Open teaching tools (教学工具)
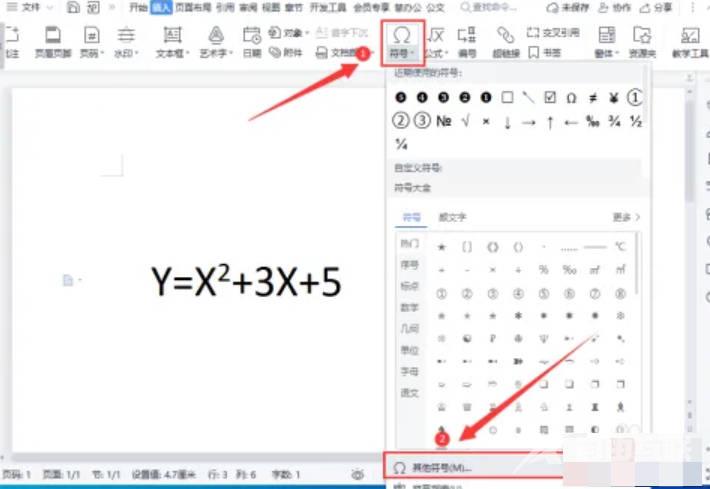This screenshot has height=489, width=710. click(690, 42)
